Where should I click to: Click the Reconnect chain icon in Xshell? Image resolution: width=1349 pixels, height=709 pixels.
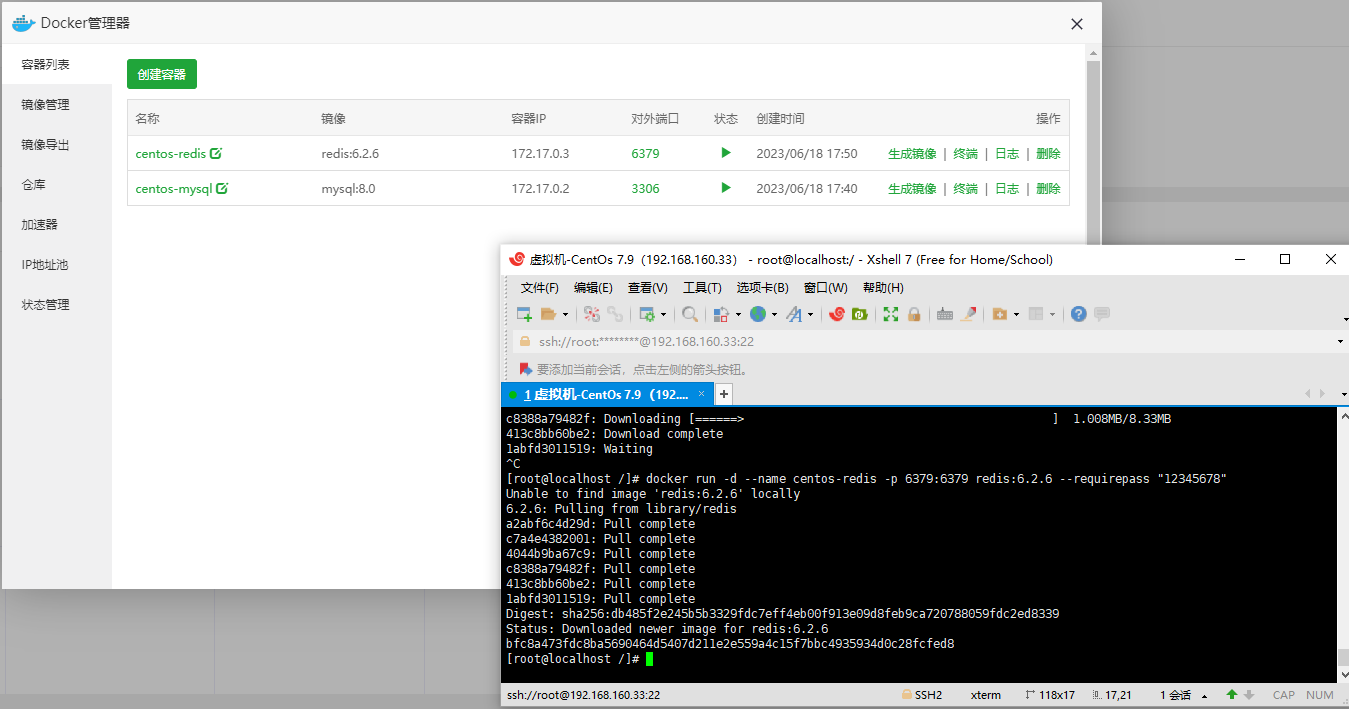(615, 314)
